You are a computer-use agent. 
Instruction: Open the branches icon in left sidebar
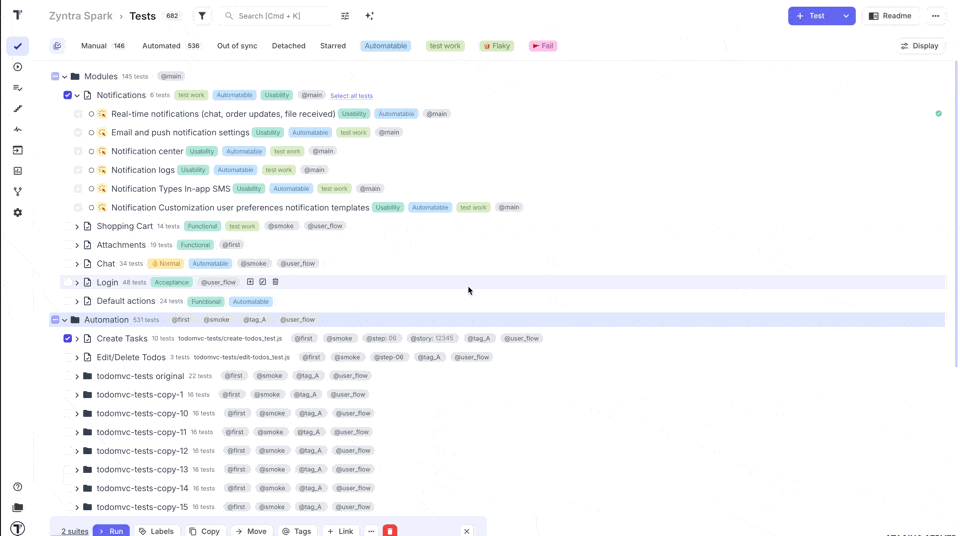click(x=17, y=192)
